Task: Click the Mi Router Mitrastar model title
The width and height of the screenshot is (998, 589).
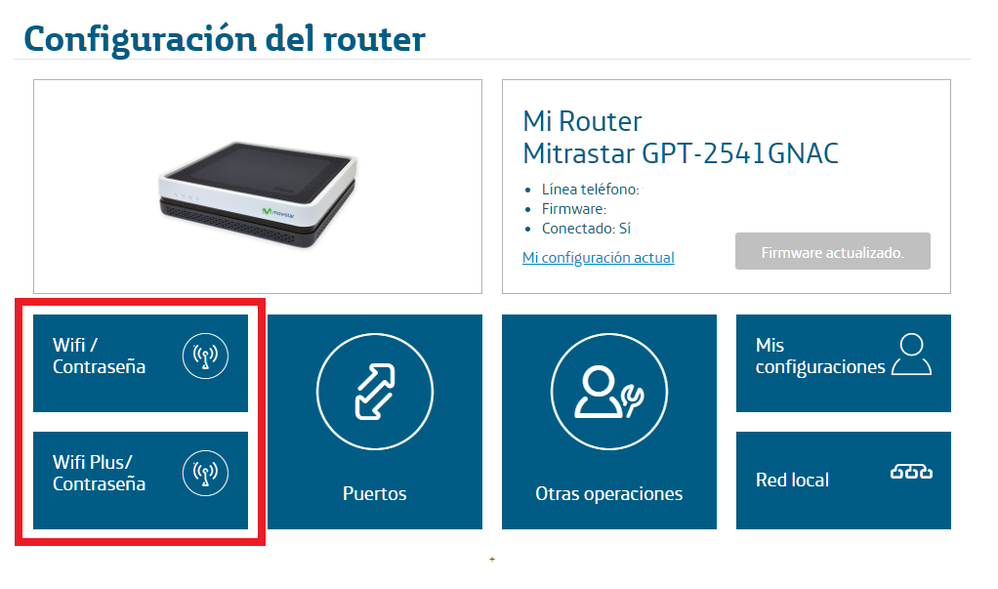Action: pos(680,138)
